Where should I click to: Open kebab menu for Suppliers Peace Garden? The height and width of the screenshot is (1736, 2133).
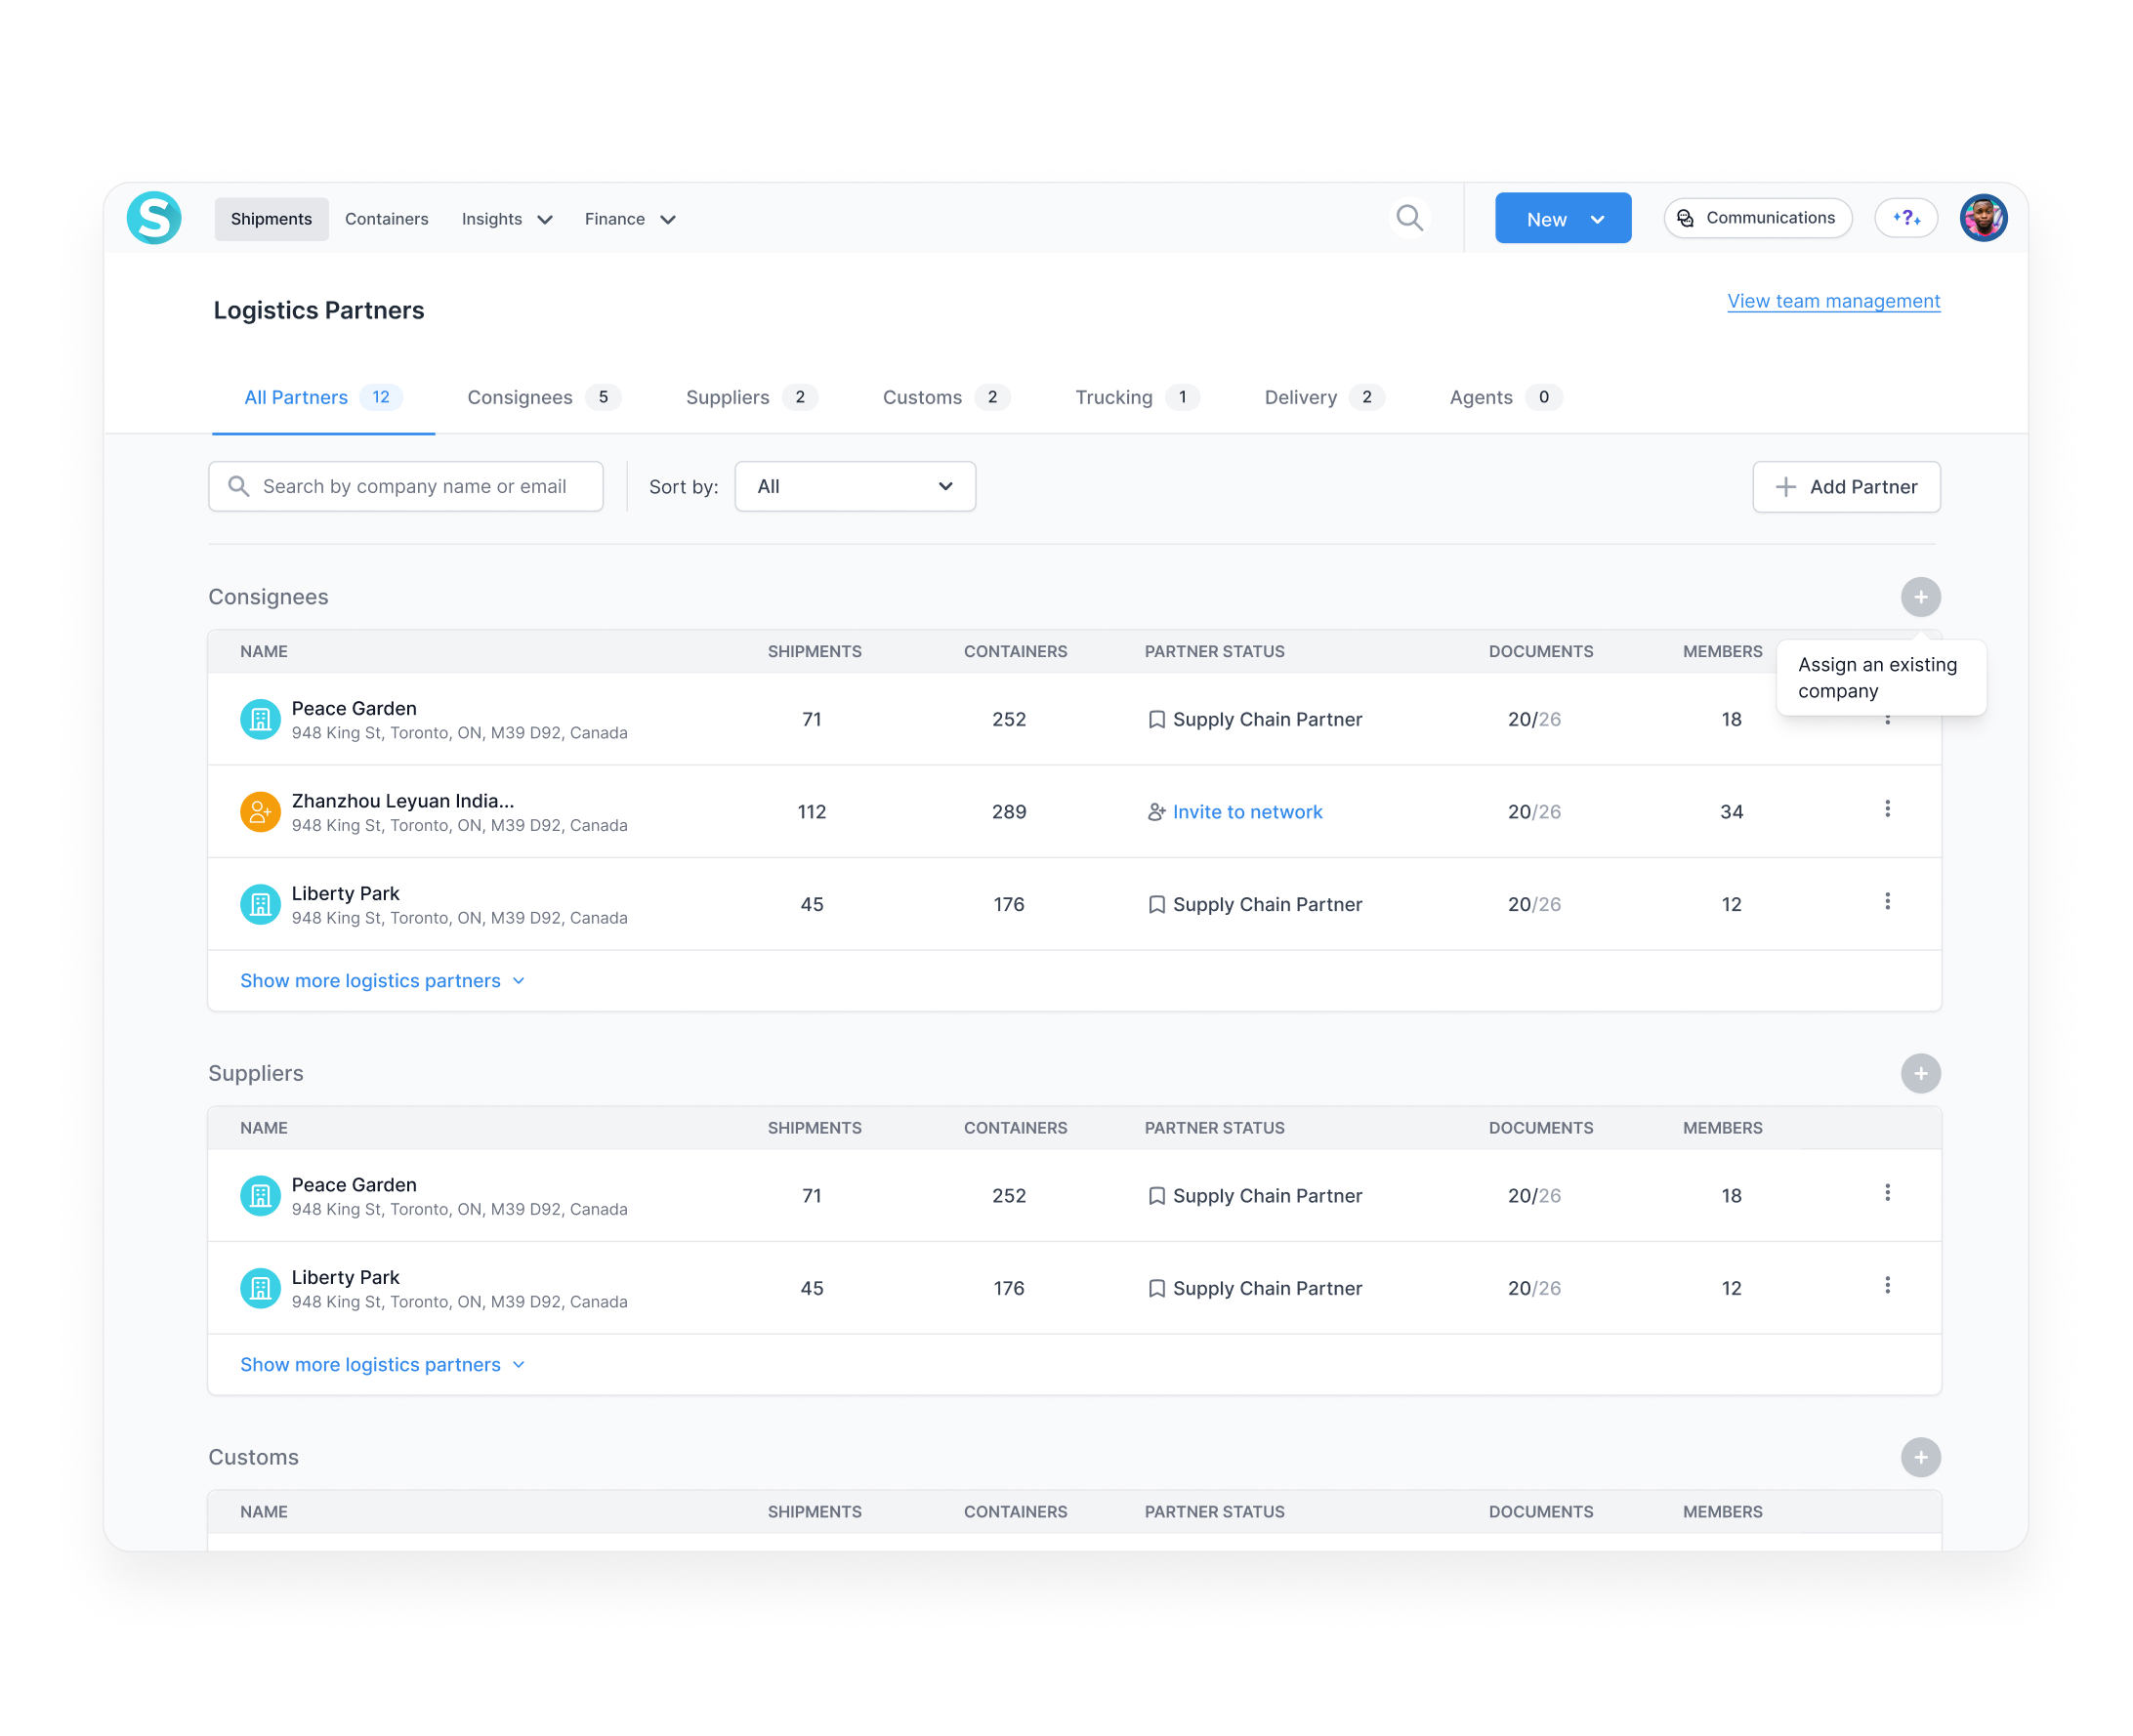point(1887,1193)
